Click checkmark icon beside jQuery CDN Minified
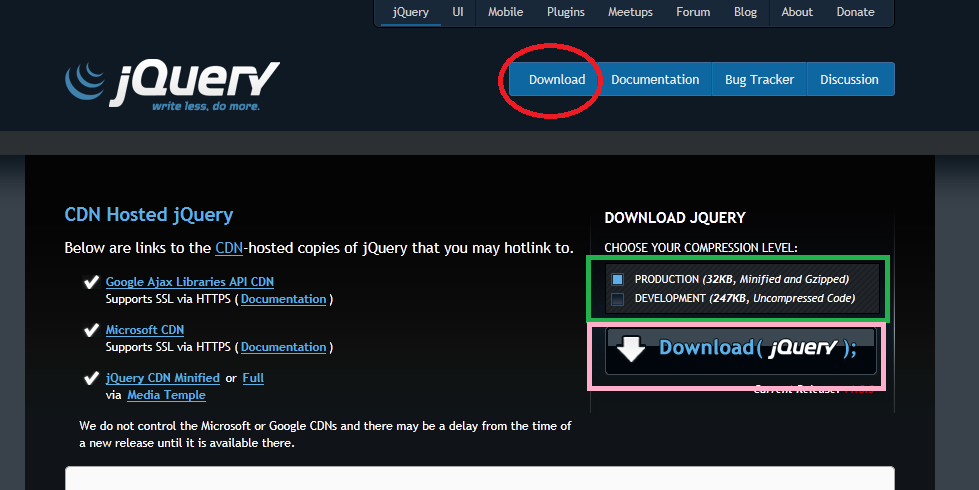Image resolution: width=979 pixels, height=490 pixels. click(91, 378)
